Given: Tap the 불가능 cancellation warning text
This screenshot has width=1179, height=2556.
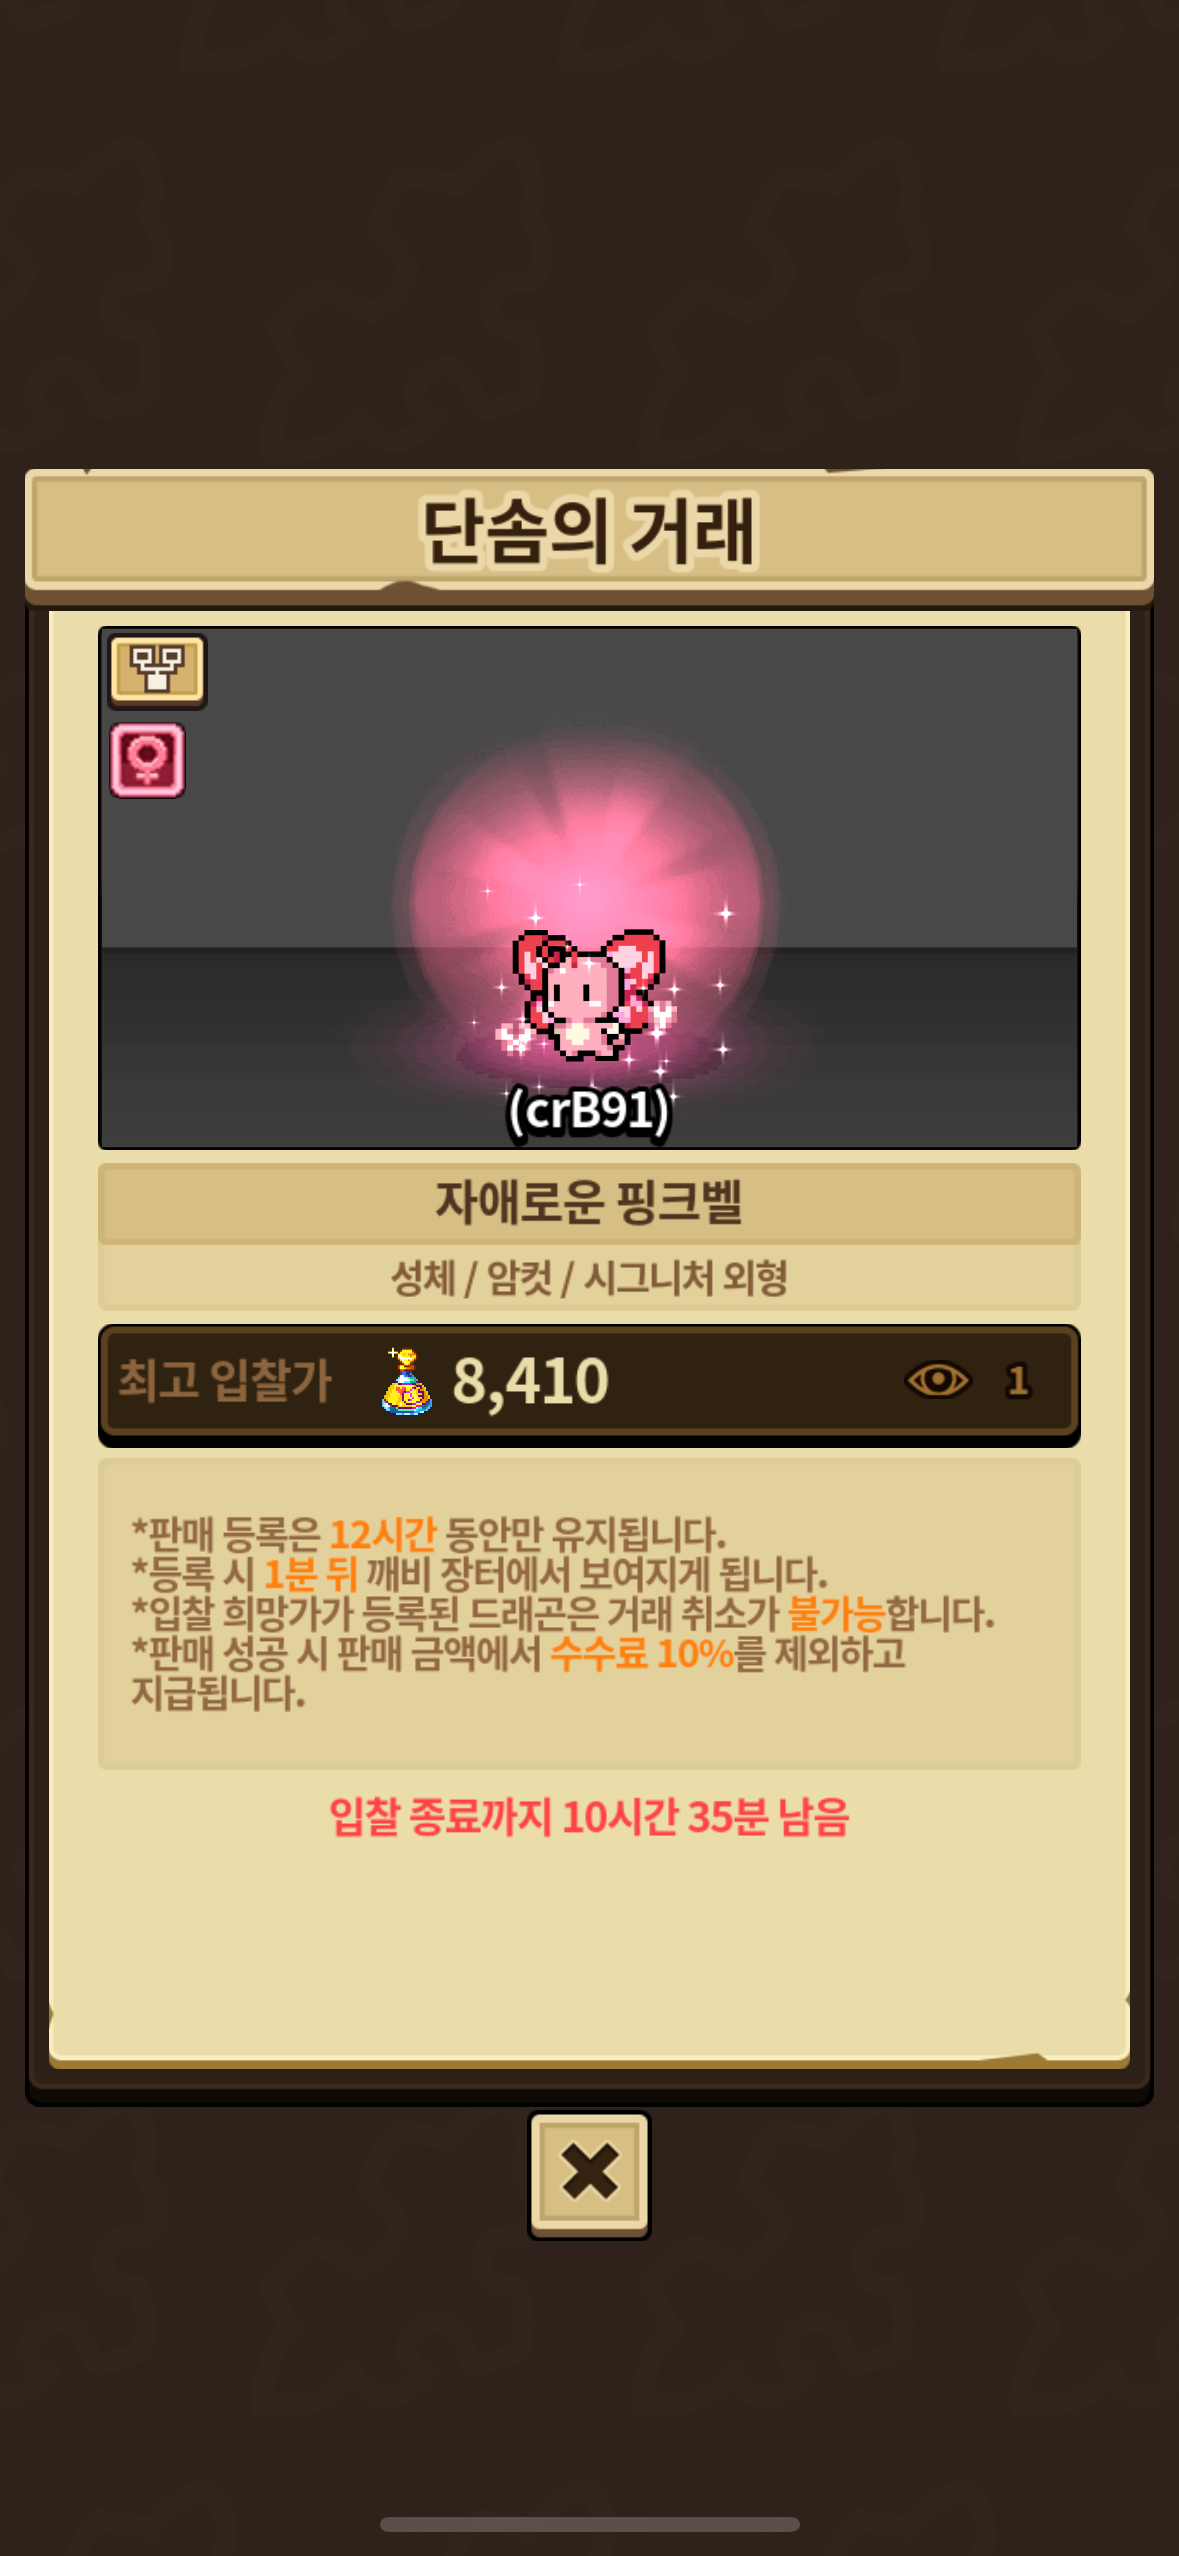Looking at the screenshot, I should (x=836, y=1614).
